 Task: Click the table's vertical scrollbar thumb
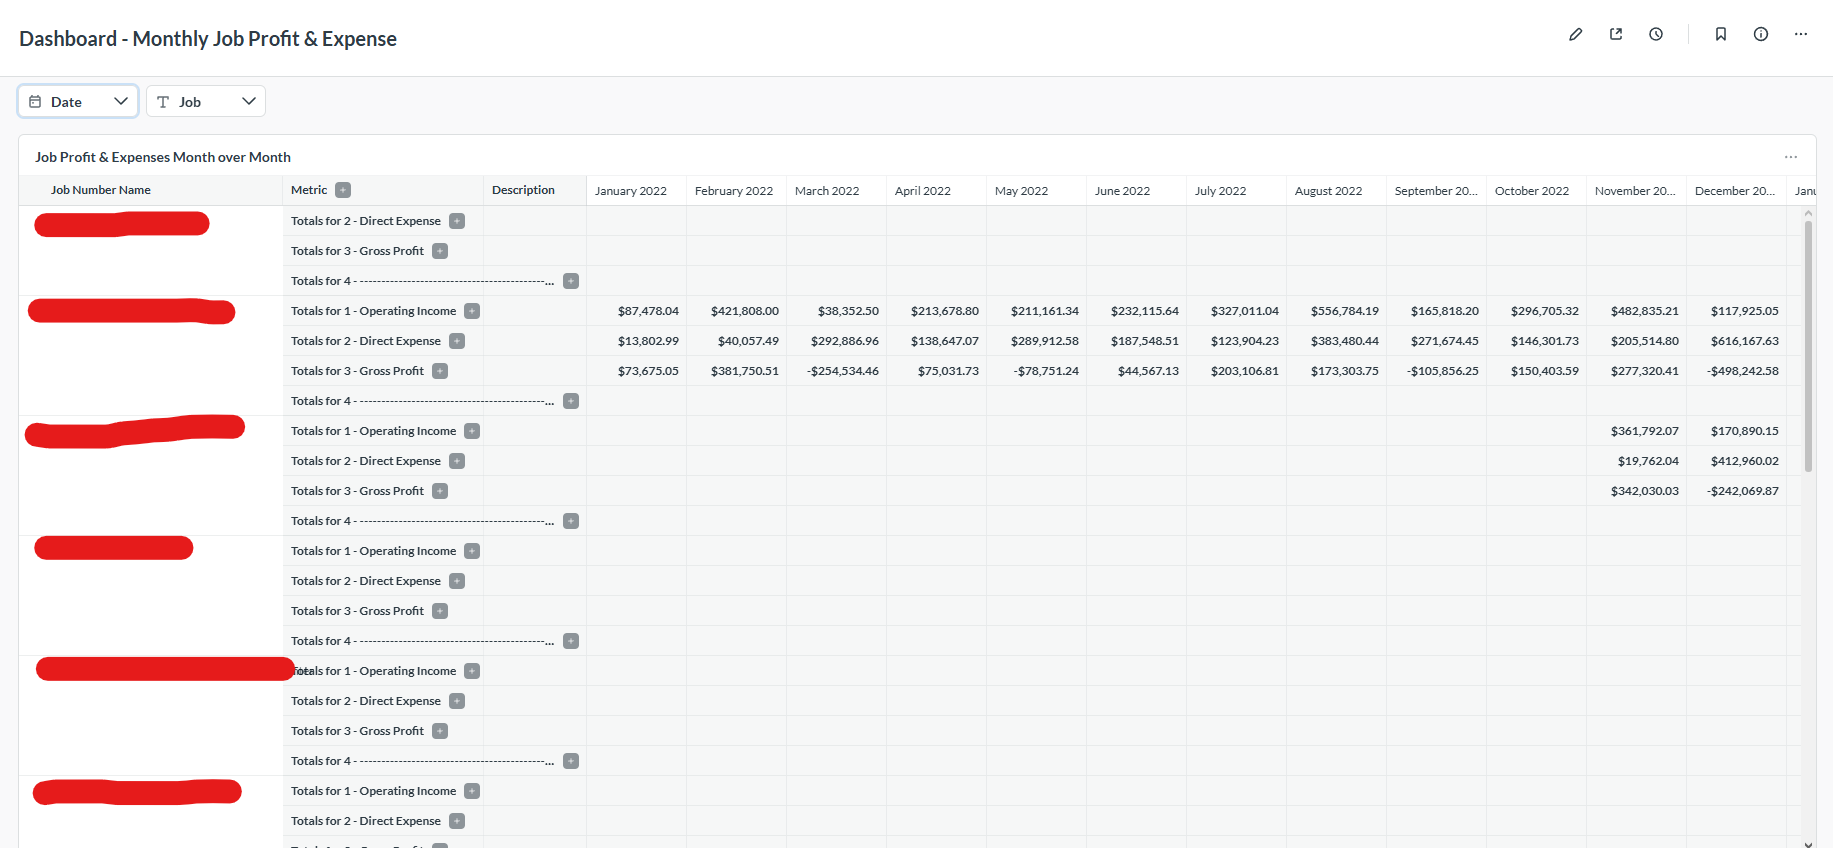(1808, 345)
